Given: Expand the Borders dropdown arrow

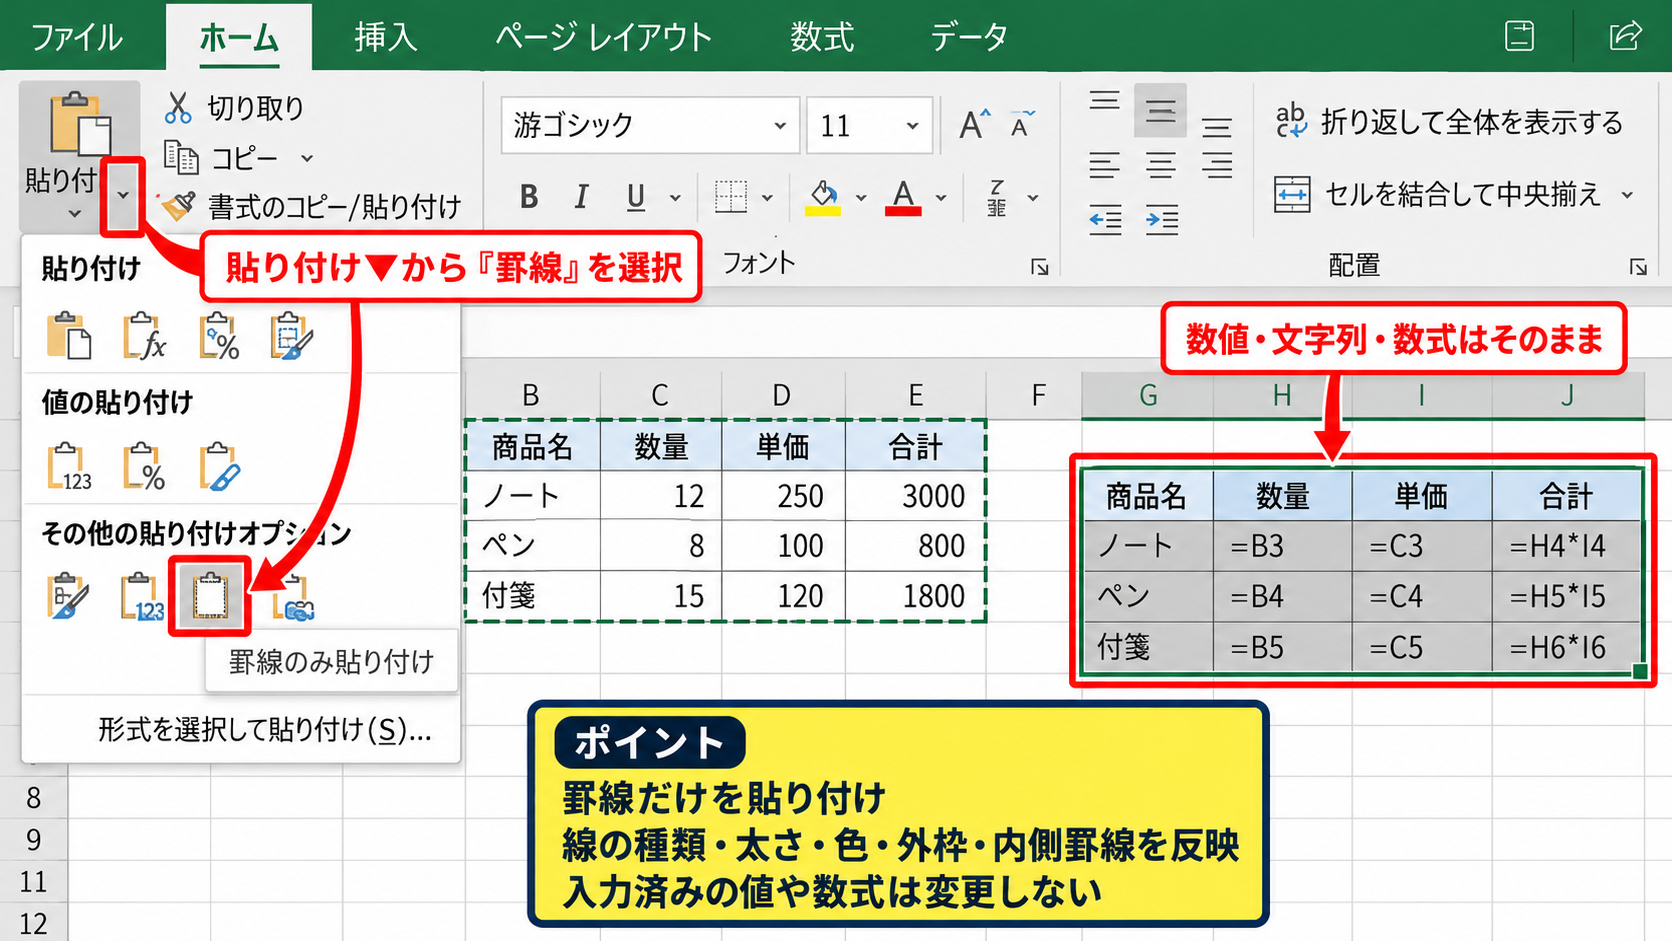Looking at the screenshot, I should [767, 198].
